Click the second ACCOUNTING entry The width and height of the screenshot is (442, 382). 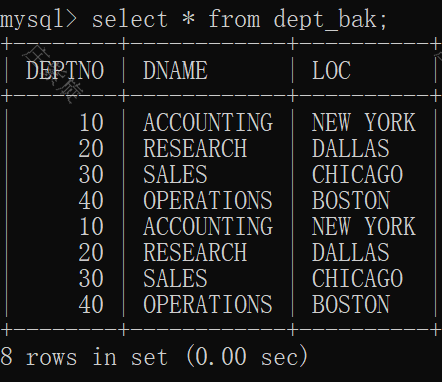tap(208, 226)
